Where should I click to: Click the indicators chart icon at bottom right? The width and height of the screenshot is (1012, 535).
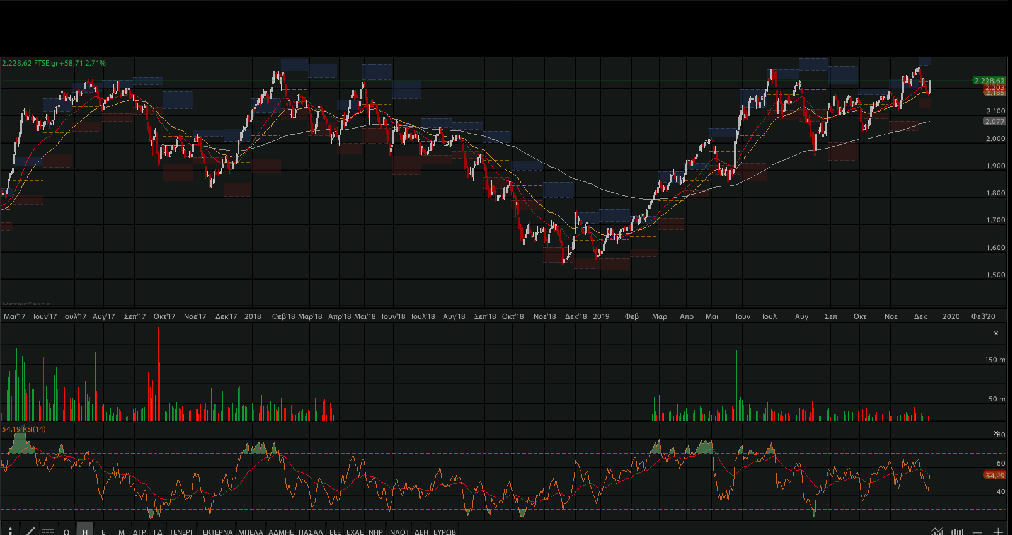pyautogui.click(x=937, y=530)
